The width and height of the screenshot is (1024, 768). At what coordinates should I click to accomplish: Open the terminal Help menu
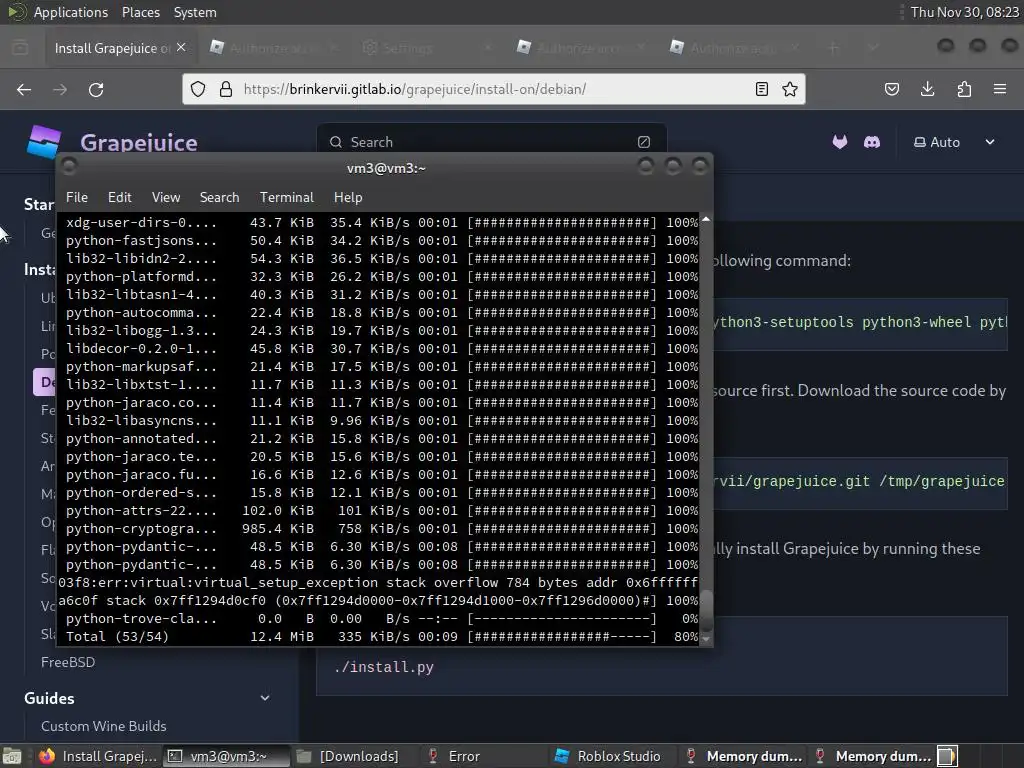click(348, 197)
